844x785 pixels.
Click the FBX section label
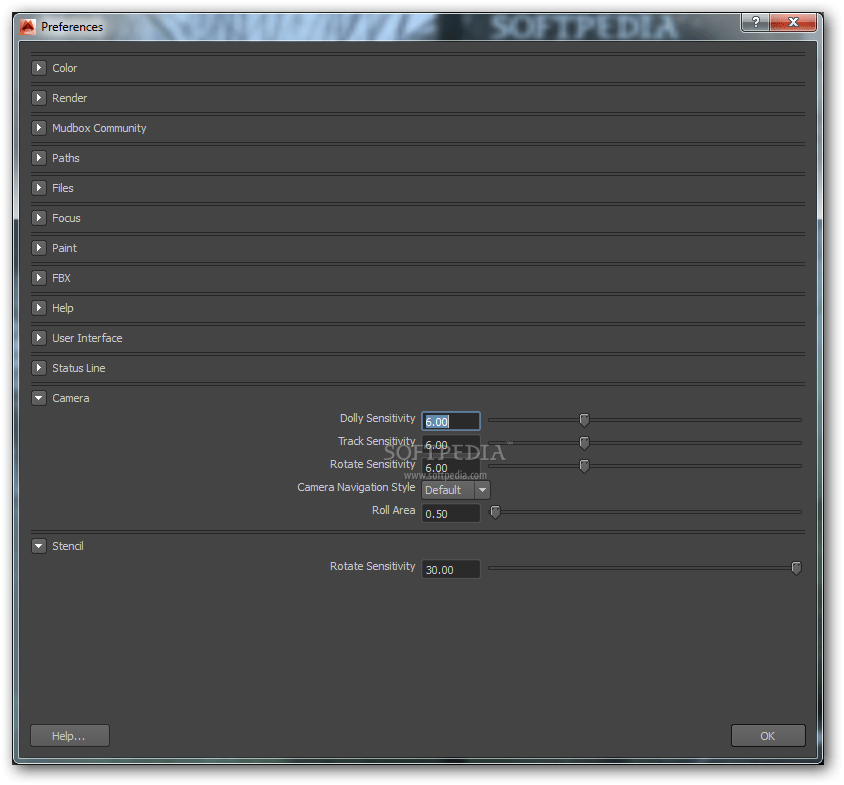(61, 278)
